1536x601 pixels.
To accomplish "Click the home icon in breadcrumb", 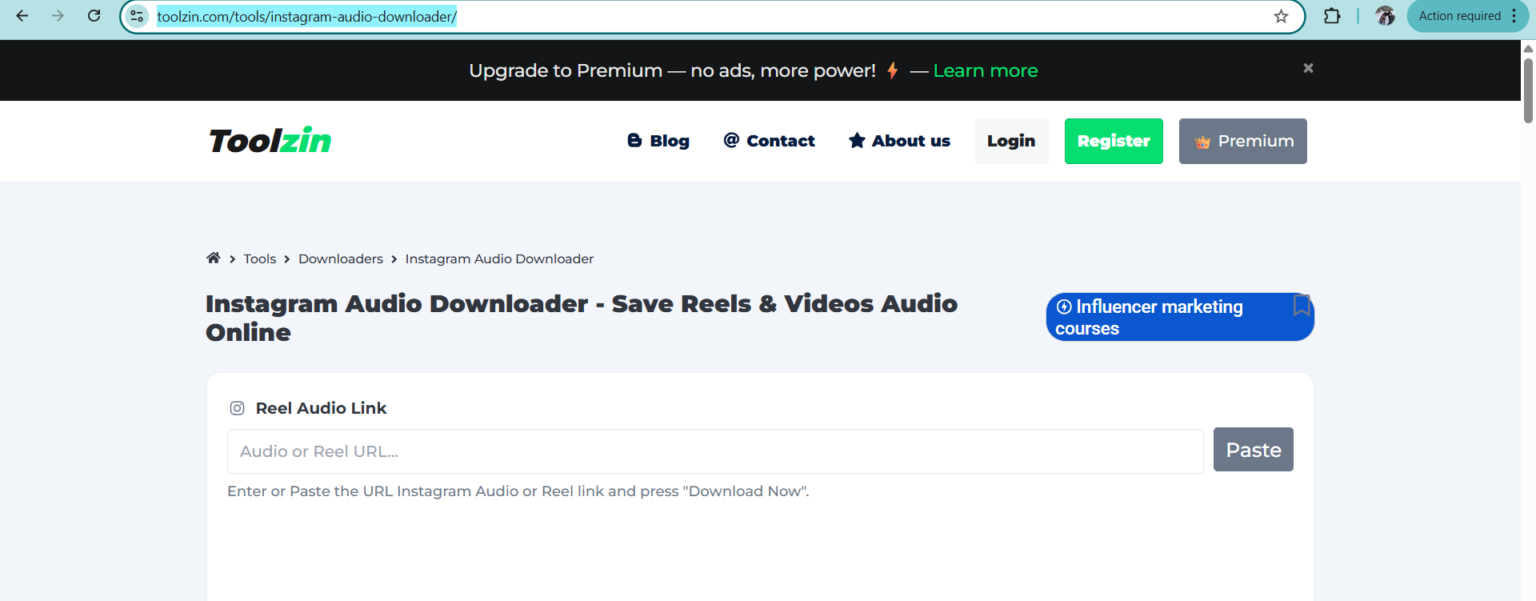I will pyautogui.click(x=213, y=258).
